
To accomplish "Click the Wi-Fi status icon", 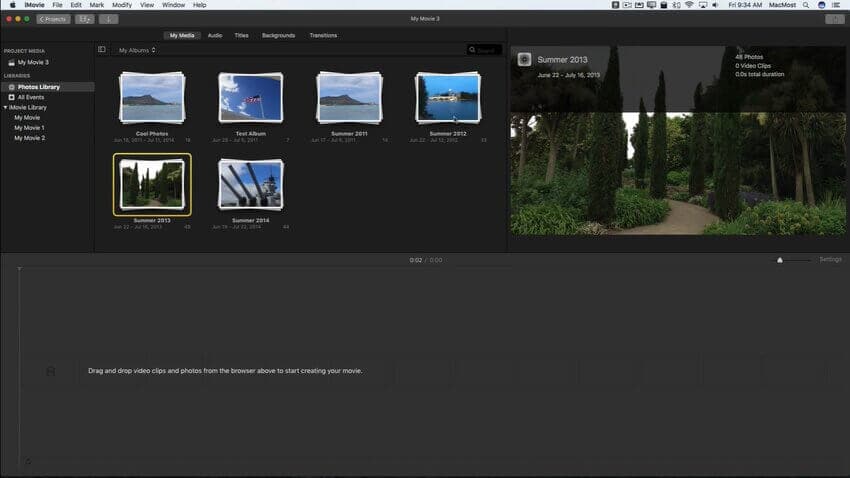I will 690,5.
